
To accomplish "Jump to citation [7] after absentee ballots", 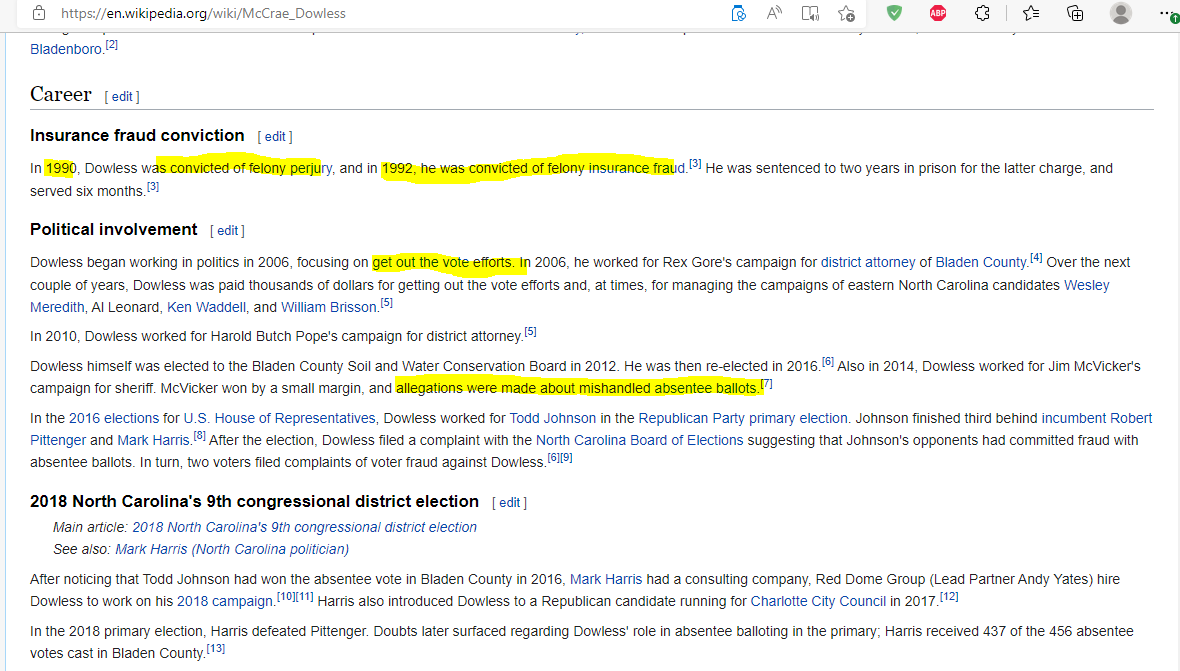I will tap(766, 384).
